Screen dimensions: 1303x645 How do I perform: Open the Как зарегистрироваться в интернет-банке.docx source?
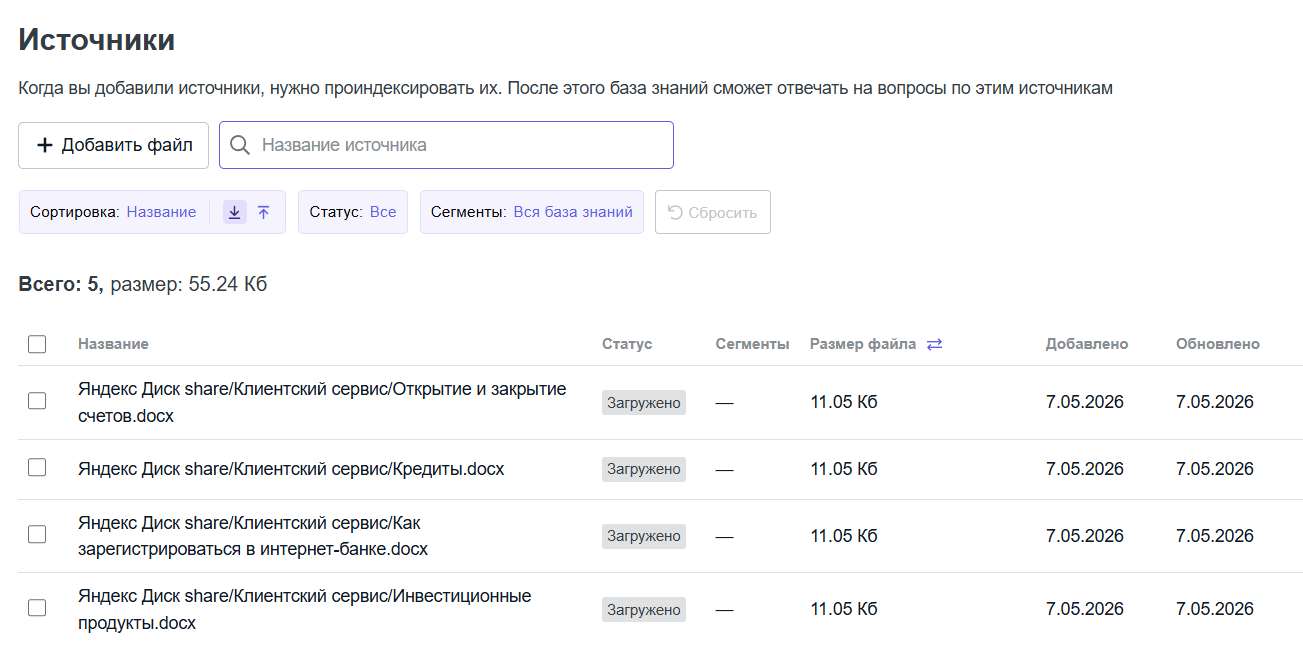tap(253, 536)
